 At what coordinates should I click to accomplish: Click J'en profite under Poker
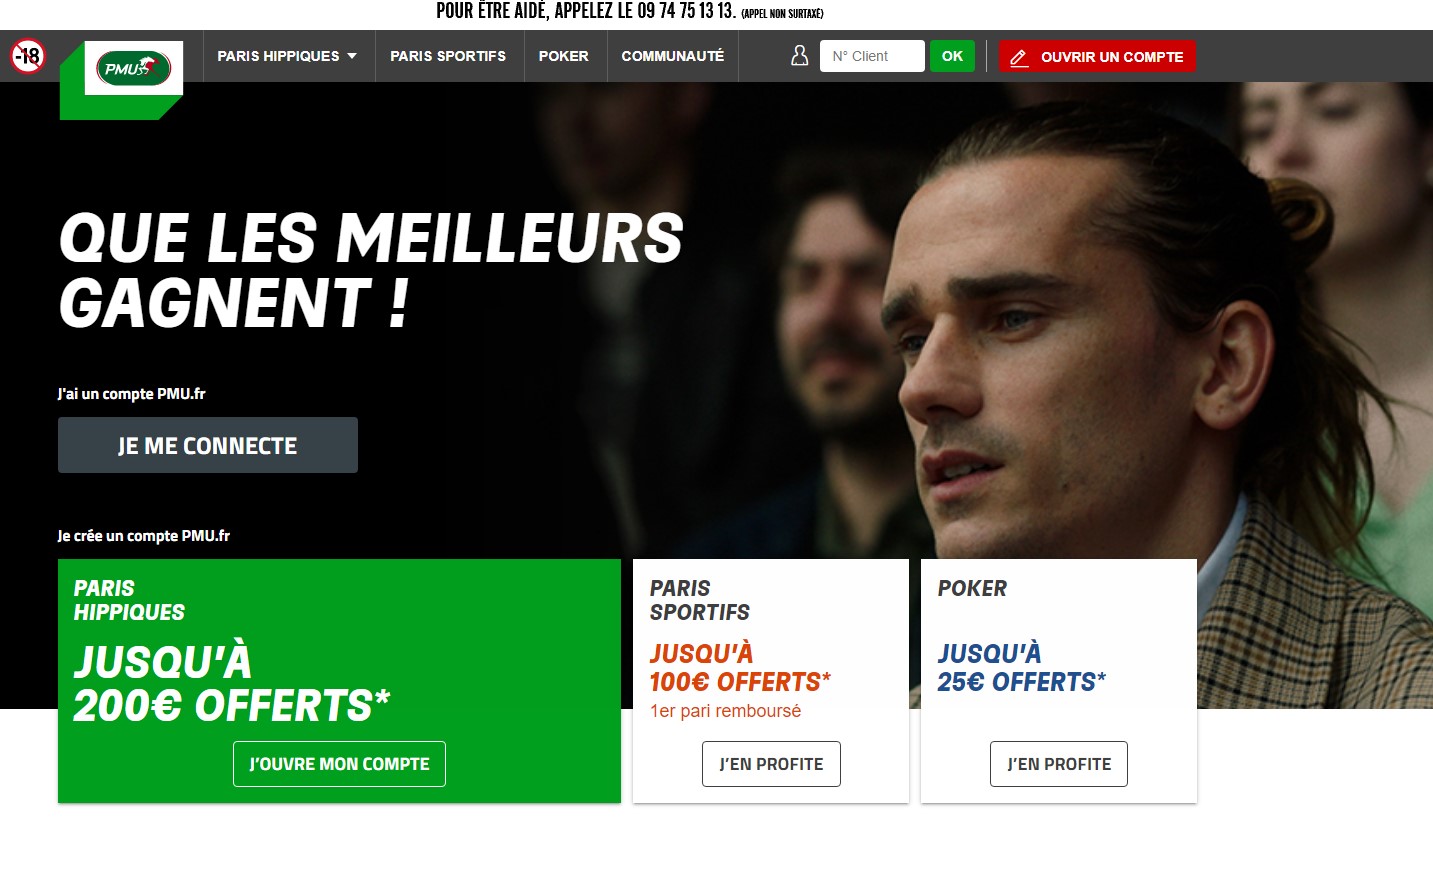point(1059,764)
